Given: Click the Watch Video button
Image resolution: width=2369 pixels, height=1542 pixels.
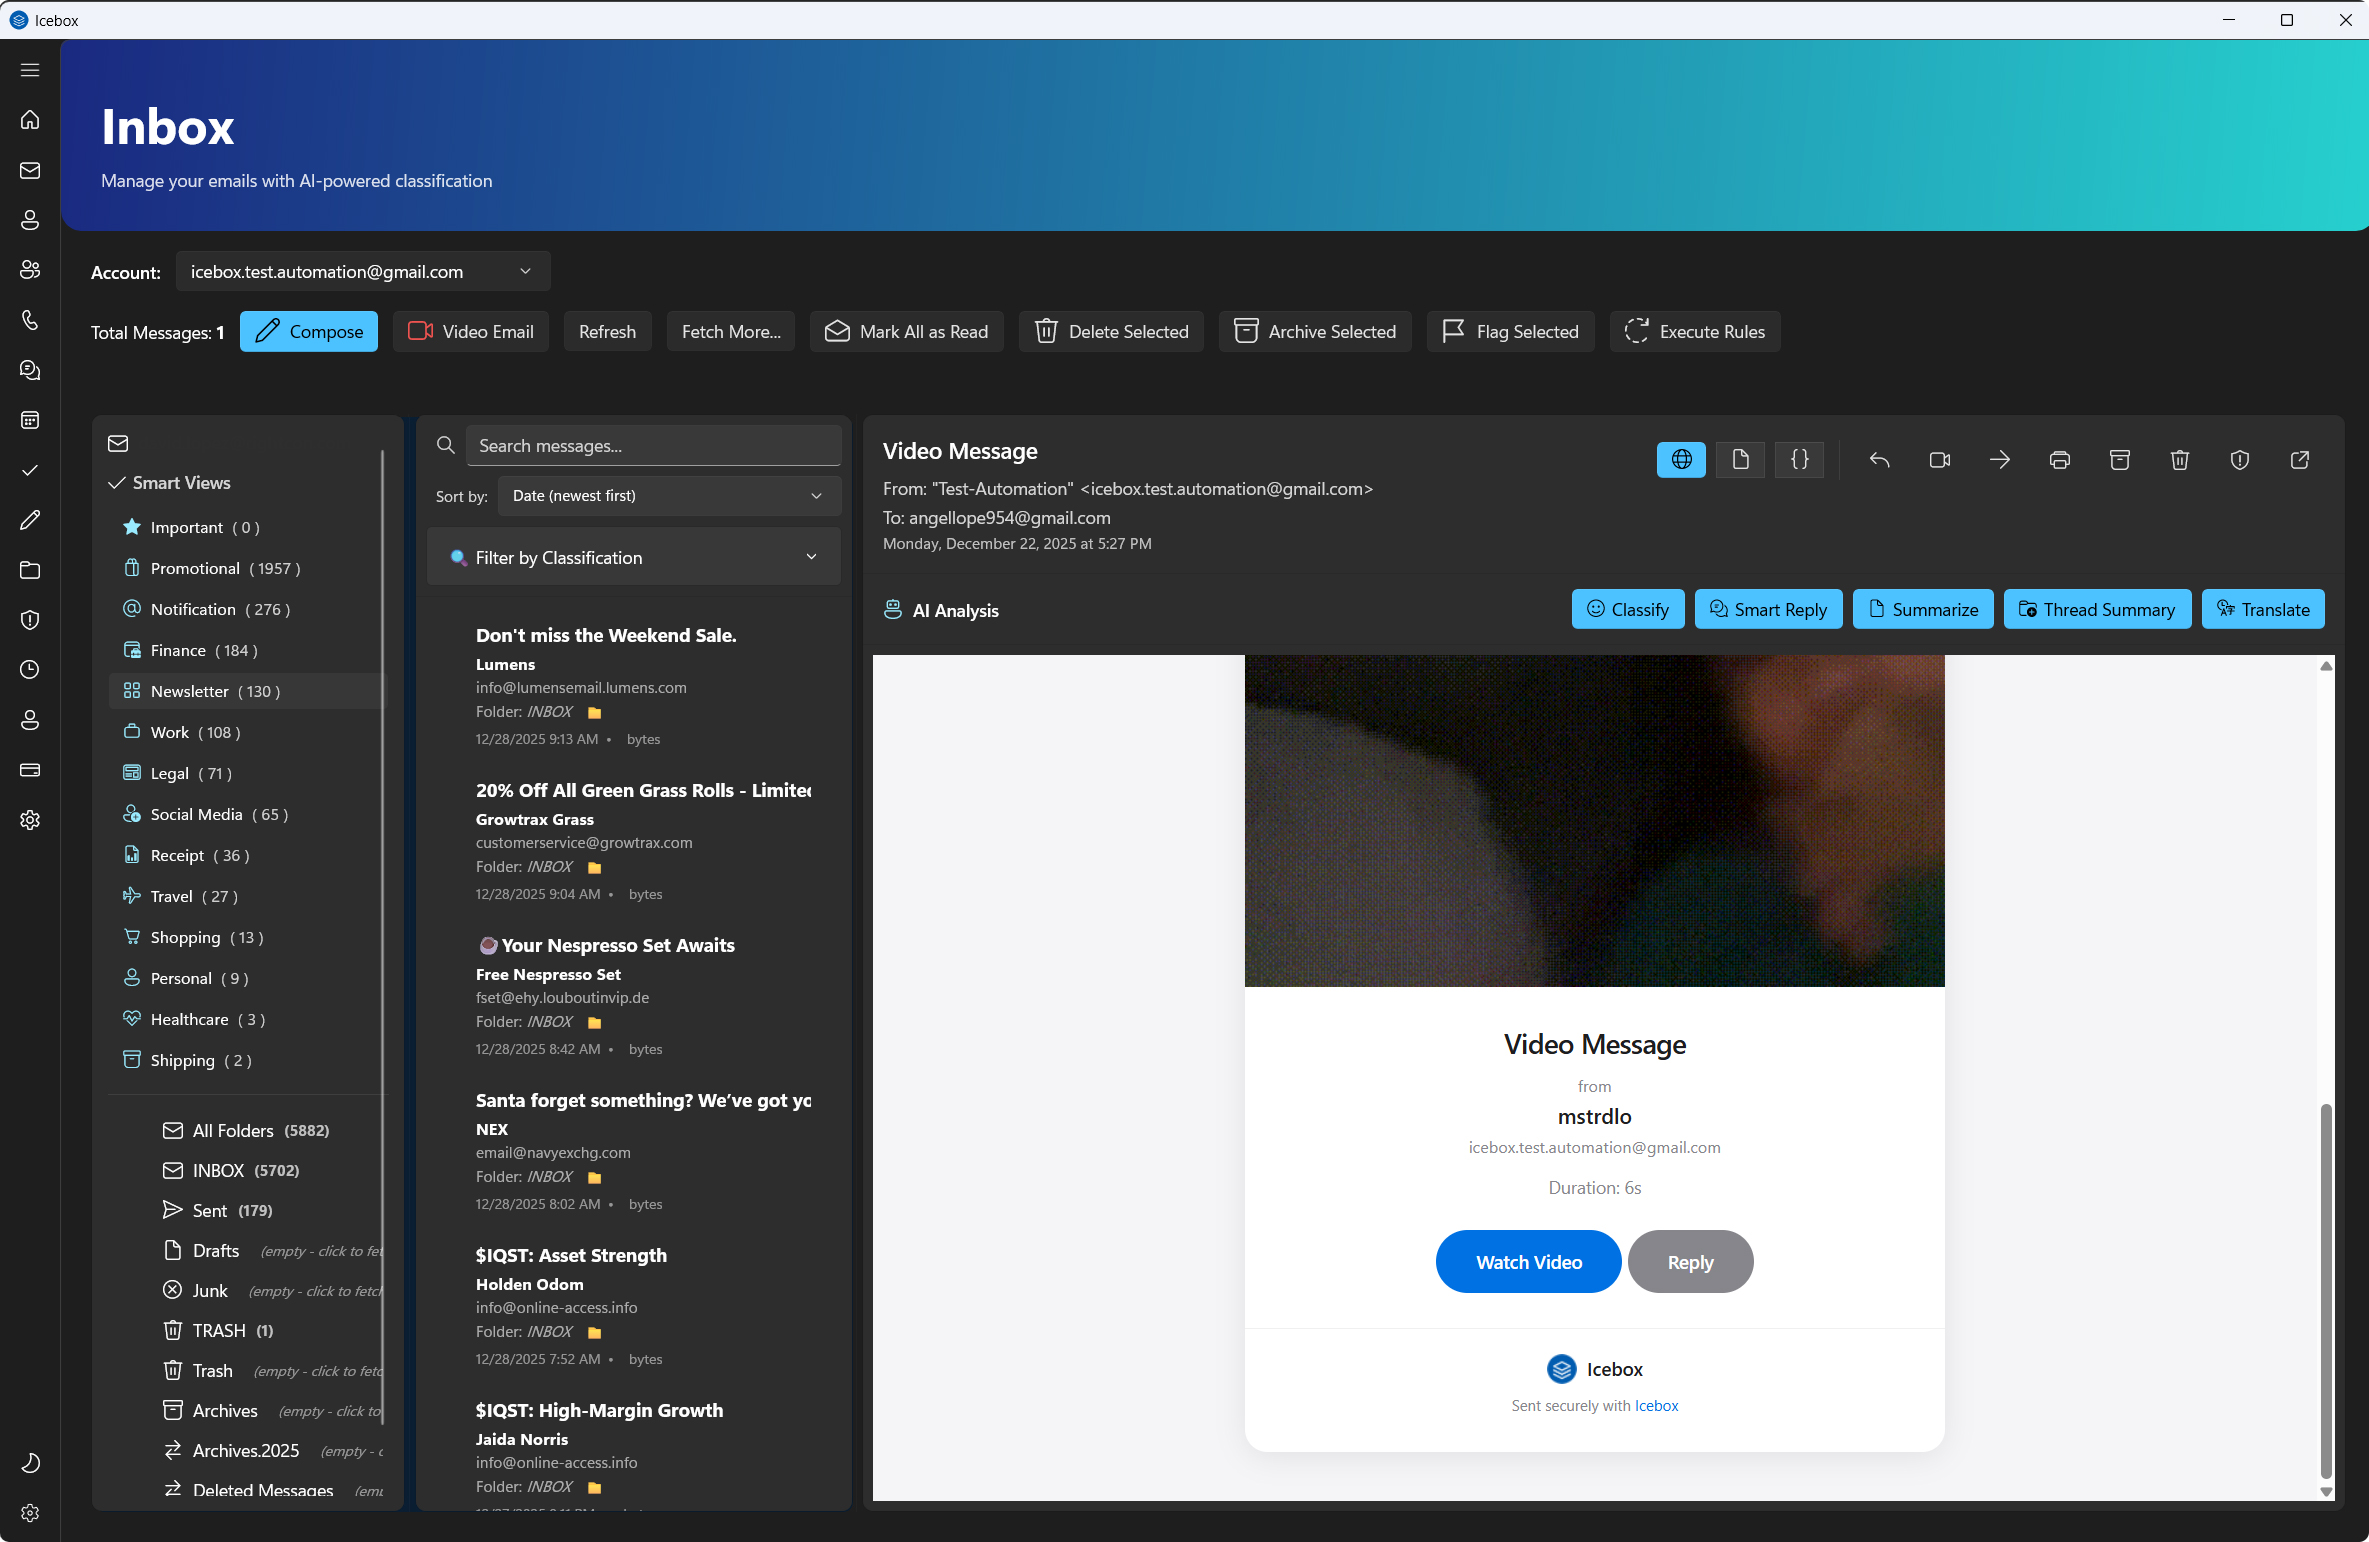Looking at the screenshot, I should pos(1527,1262).
